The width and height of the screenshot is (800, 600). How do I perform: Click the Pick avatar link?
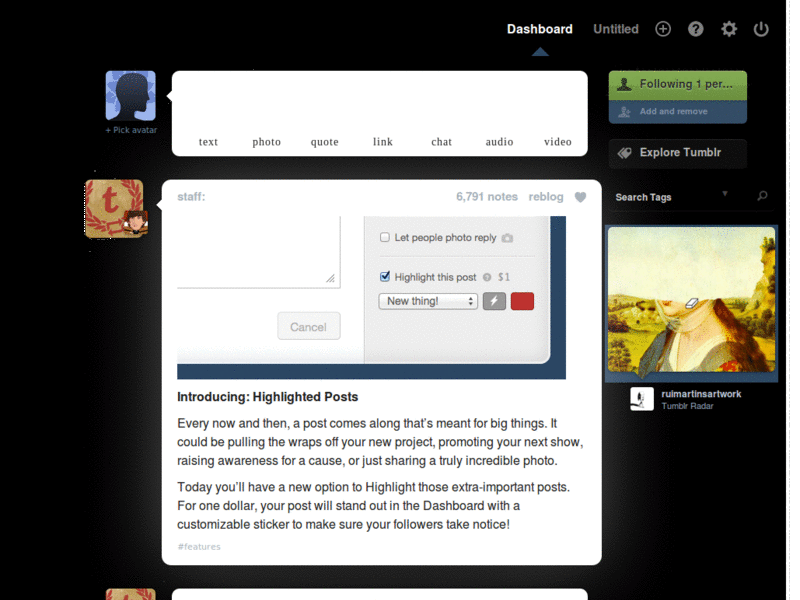point(131,130)
